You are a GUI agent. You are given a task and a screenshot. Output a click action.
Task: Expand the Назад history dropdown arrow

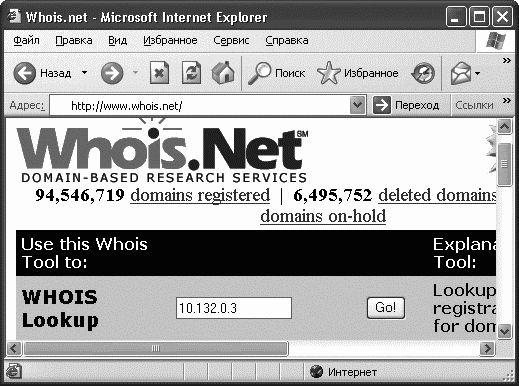pyautogui.click(x=85, y=72)
